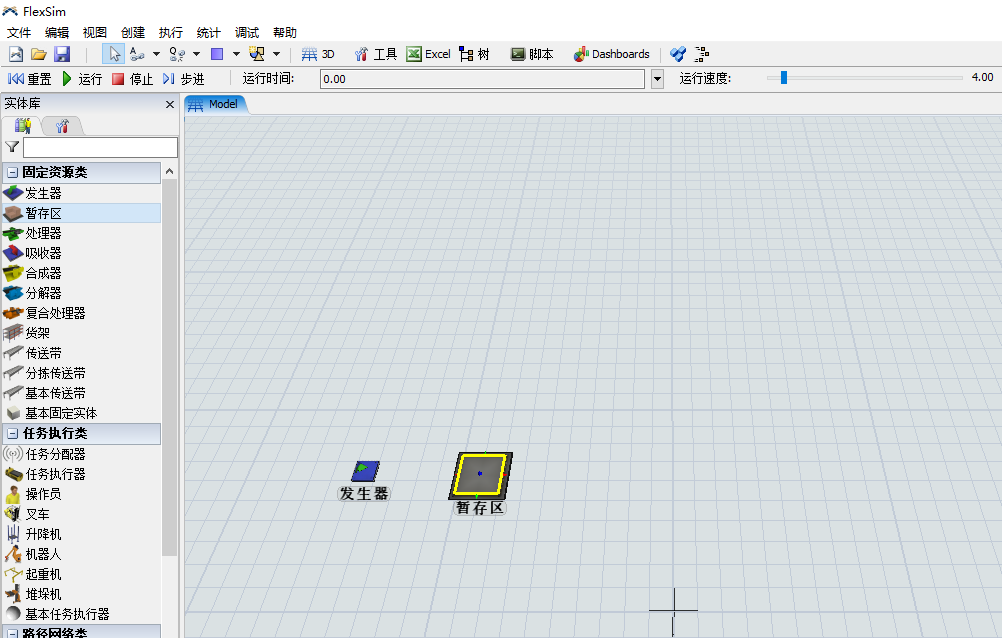Pick the 传送带 (Conveyor) library object
This screenshot has width=1002, height=638.
click(x=43, y=353)
